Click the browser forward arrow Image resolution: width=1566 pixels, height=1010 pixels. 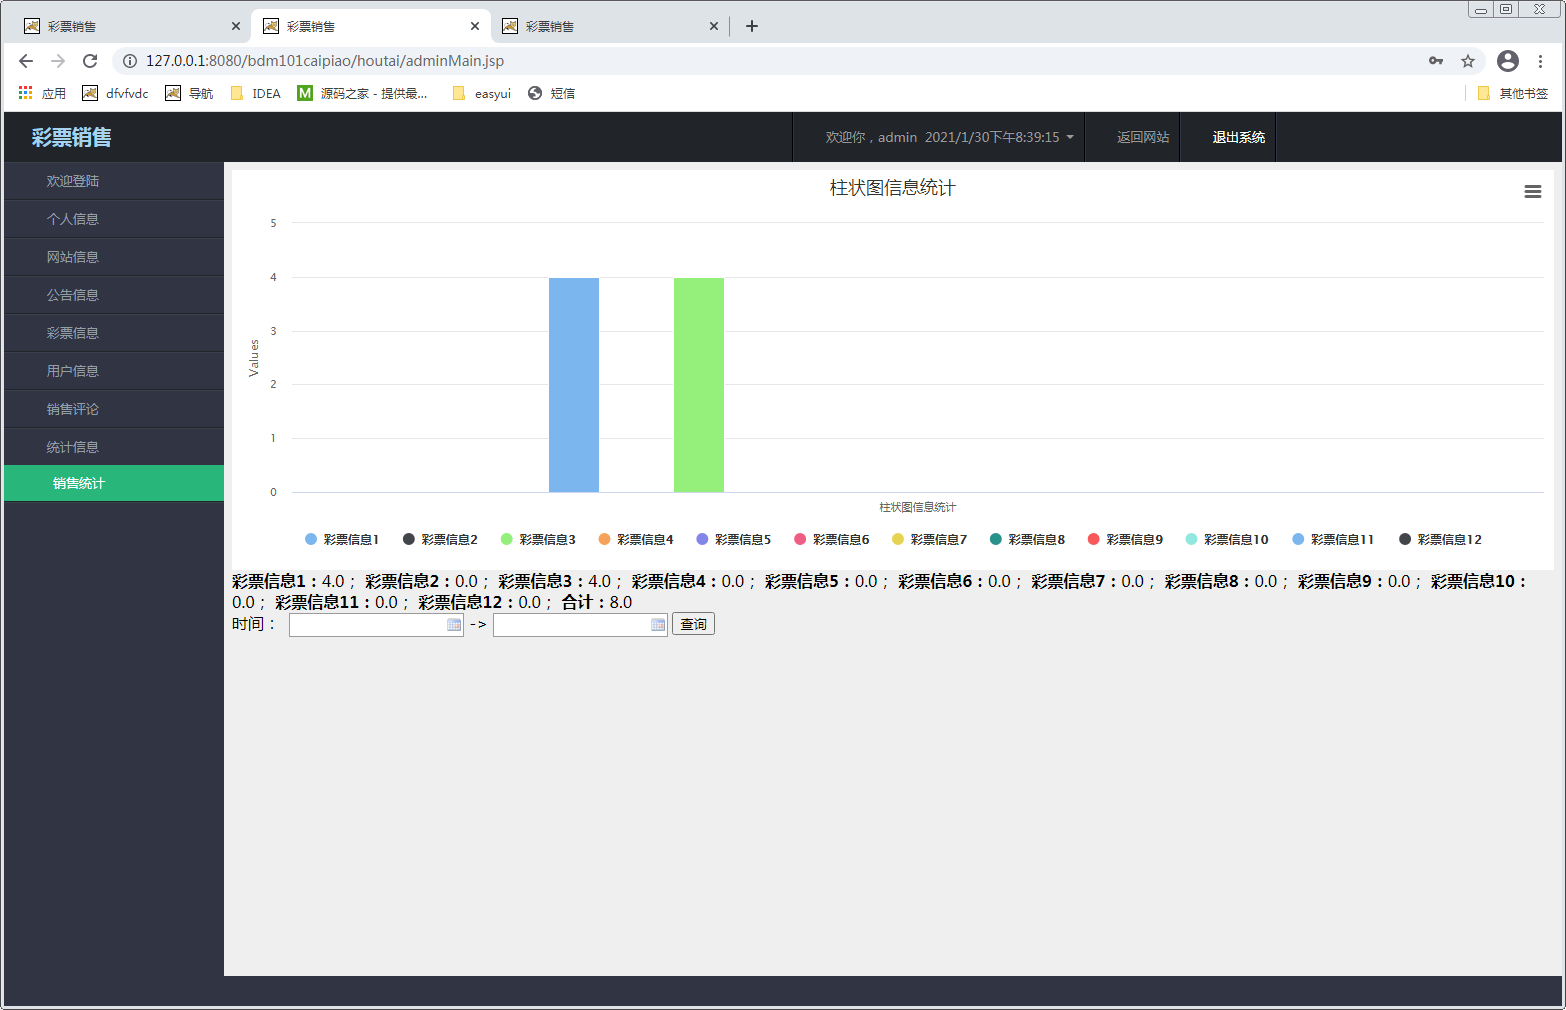coord(58,61)
